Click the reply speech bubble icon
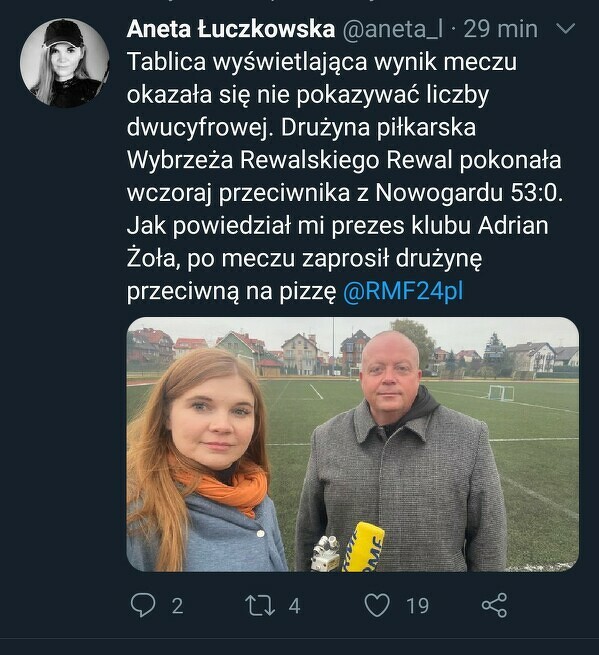Screen dimensions: 599x655 (x=143, y=605)
